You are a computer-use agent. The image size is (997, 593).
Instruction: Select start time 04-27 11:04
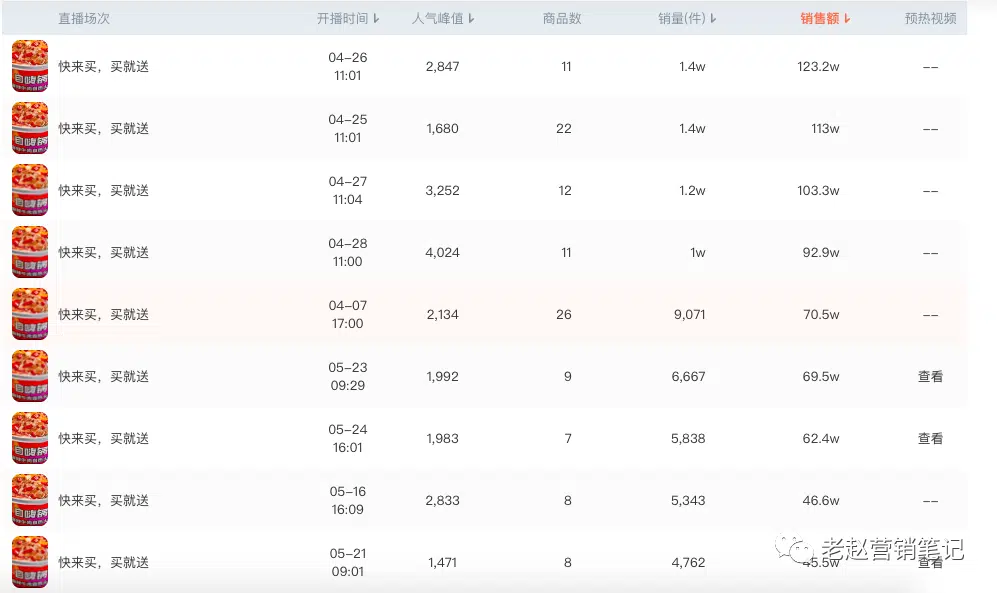(348, 190)
